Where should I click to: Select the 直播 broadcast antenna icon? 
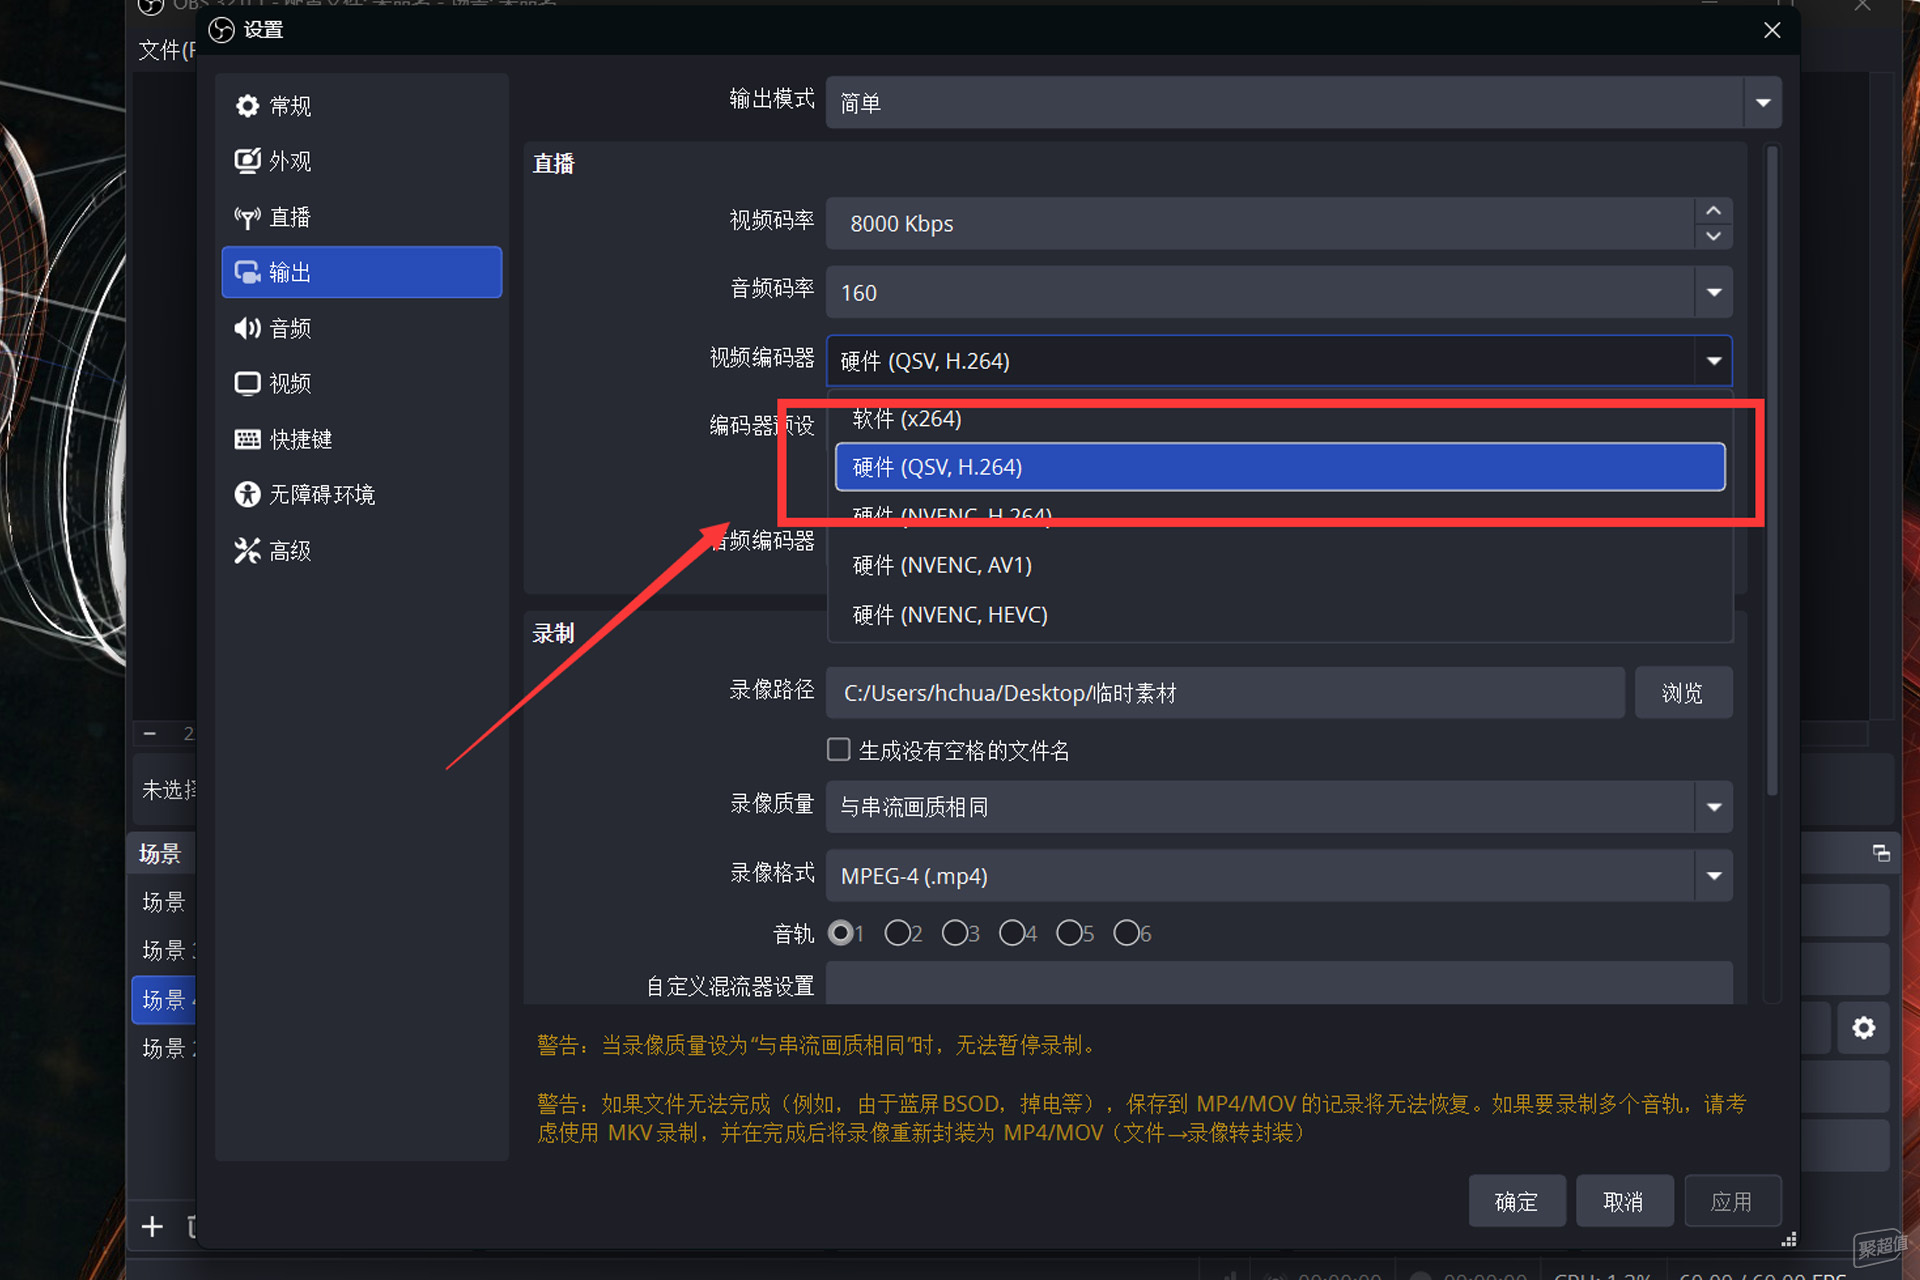coord(247,217)
